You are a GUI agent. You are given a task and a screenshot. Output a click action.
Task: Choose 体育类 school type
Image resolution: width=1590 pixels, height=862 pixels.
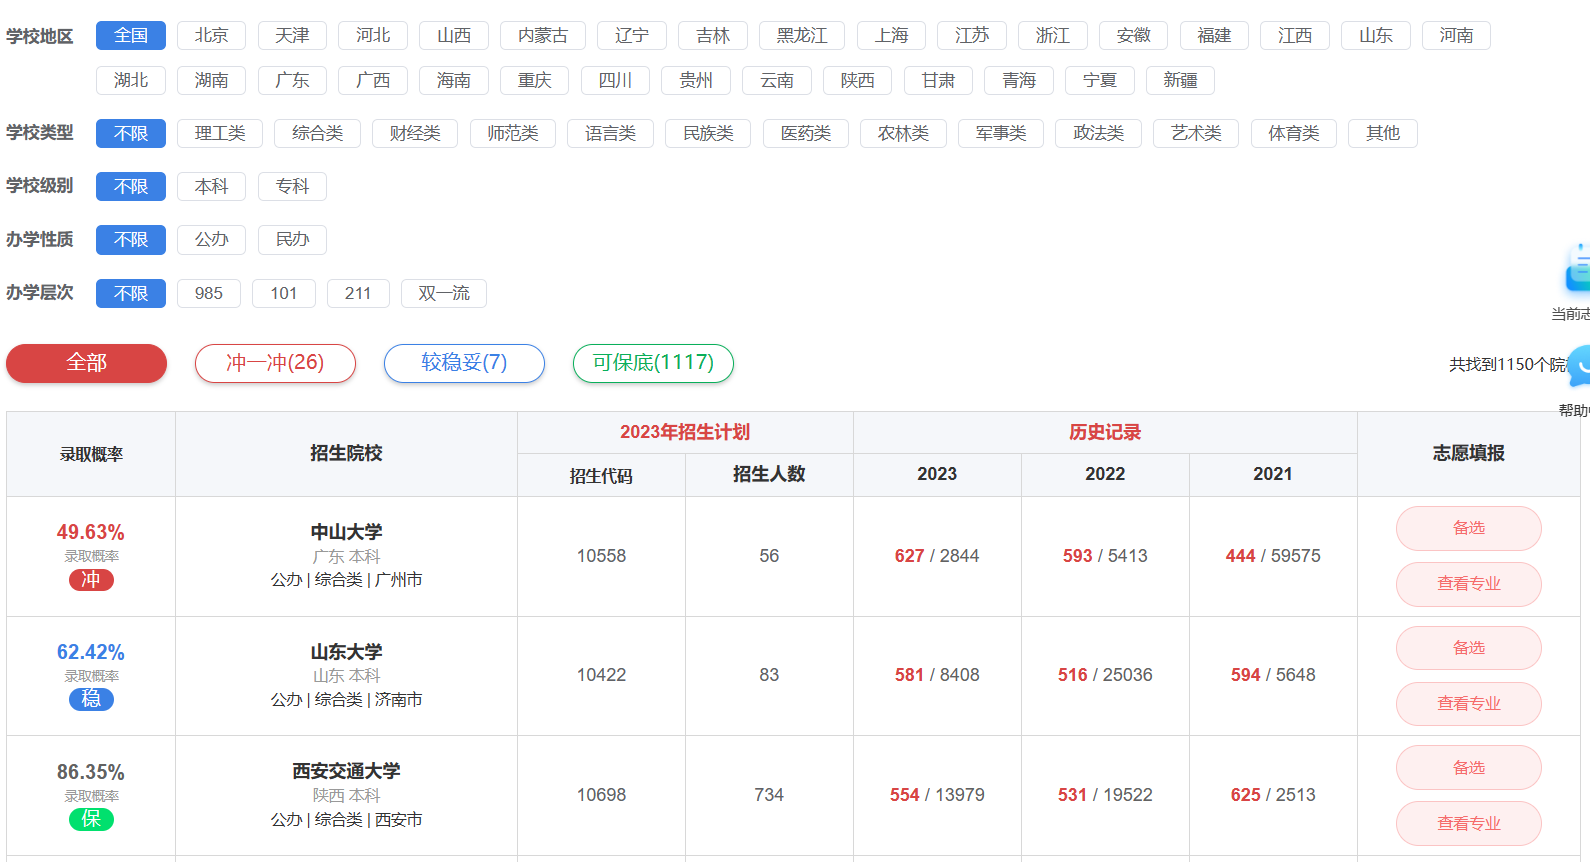(x=1294, y=133)
